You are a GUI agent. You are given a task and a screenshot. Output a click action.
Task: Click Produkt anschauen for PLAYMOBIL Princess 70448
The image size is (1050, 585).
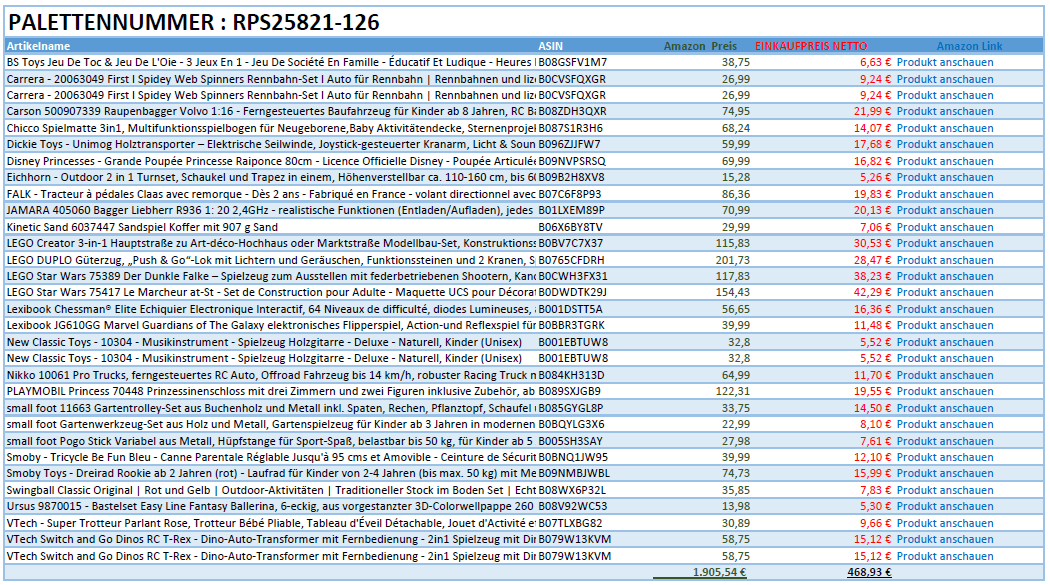click(944, 391)
